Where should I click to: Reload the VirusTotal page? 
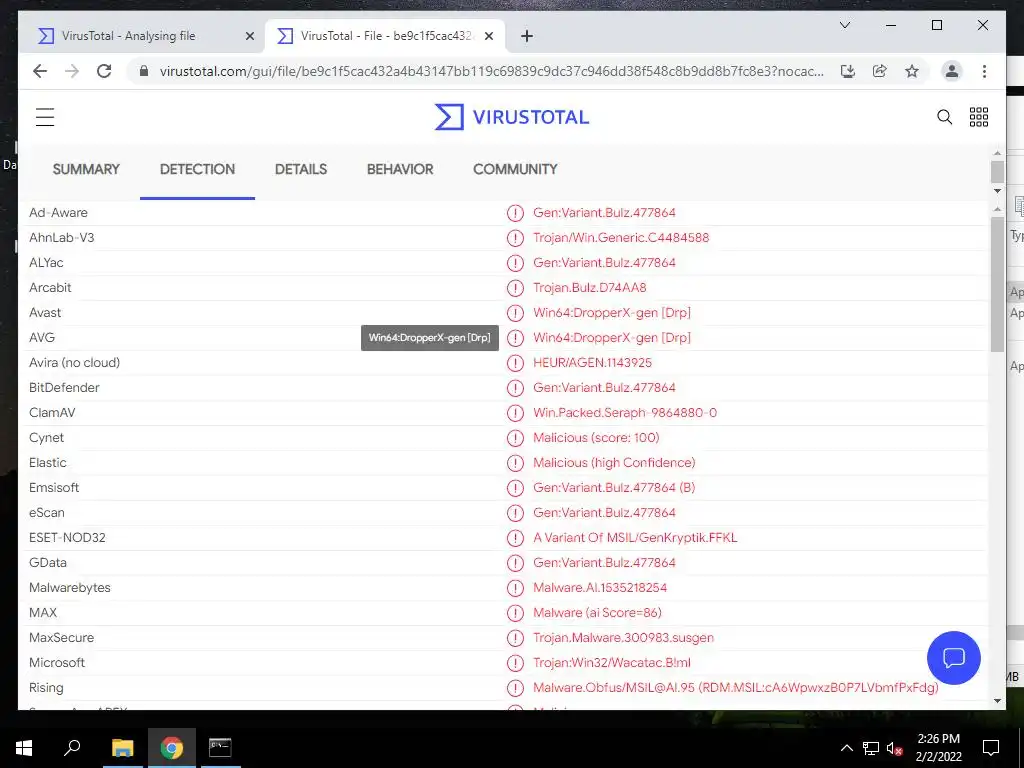tap(104, 71)
